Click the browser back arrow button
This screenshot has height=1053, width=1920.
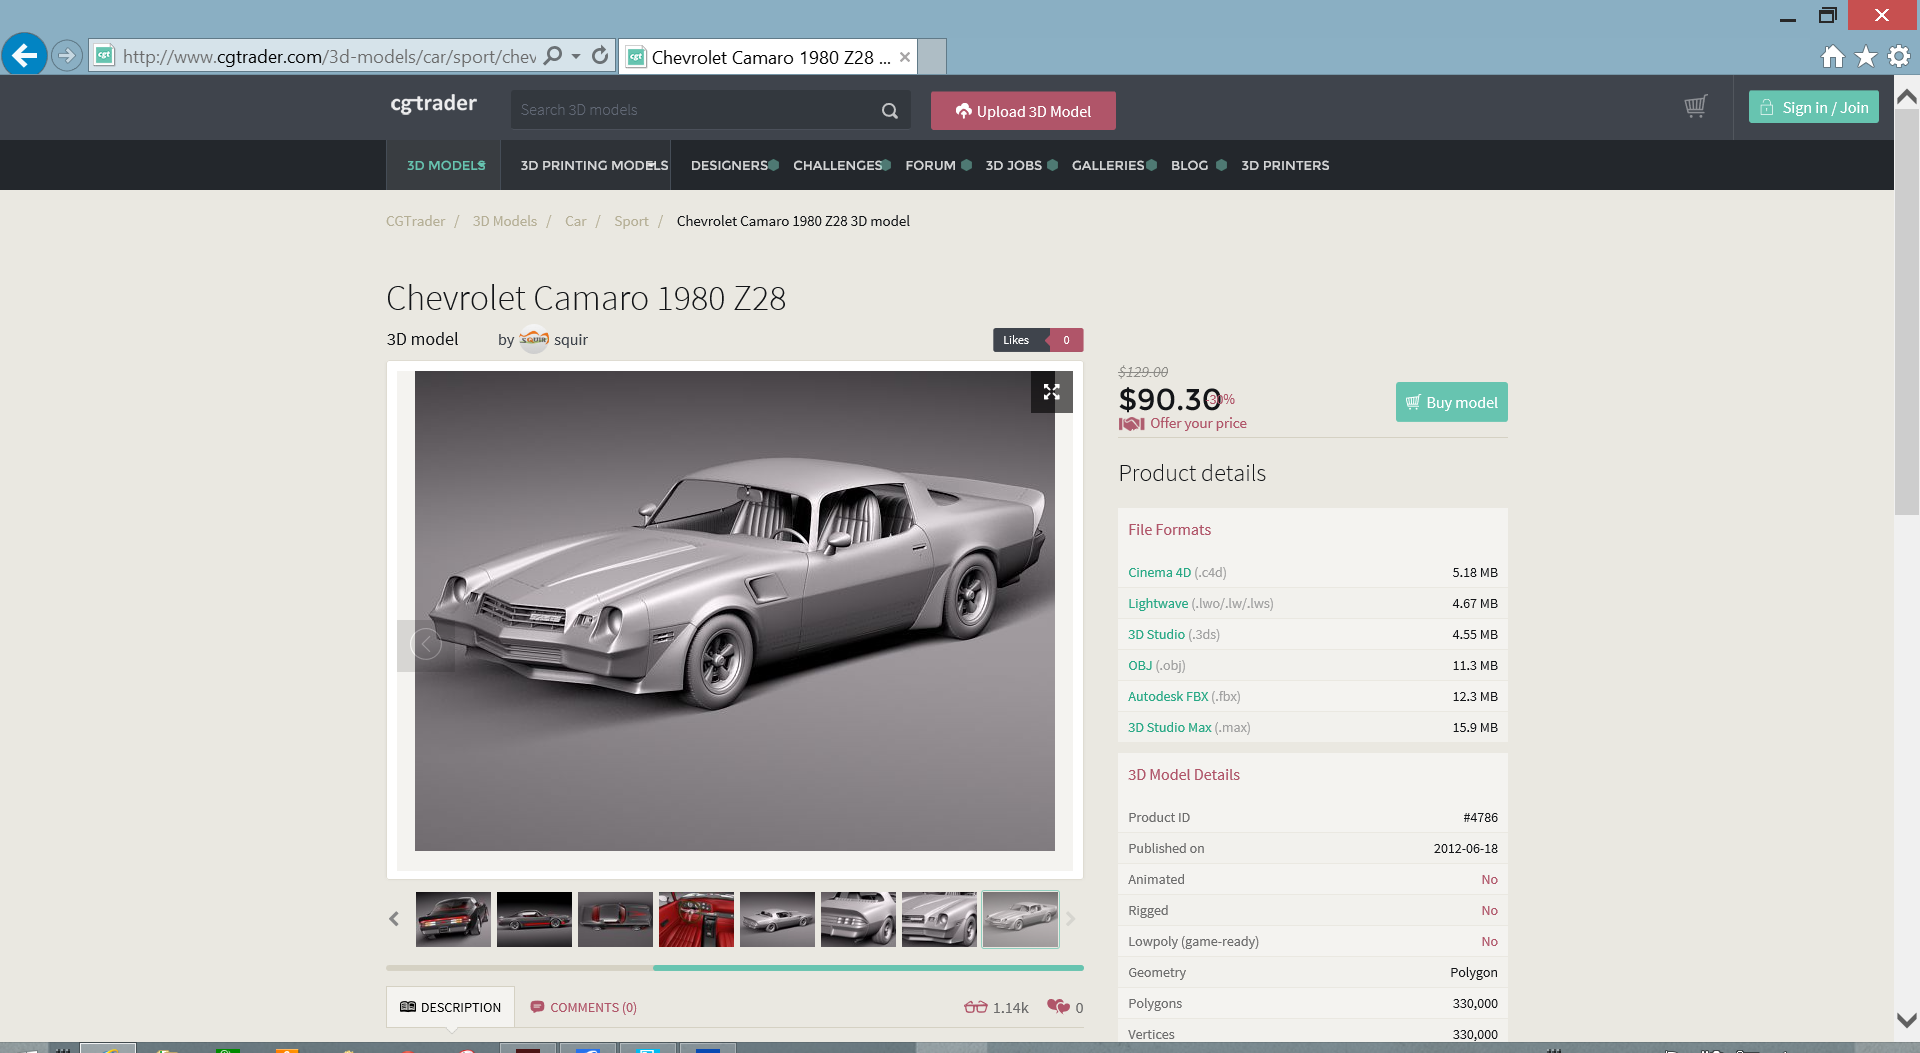[x=25, y=56]
